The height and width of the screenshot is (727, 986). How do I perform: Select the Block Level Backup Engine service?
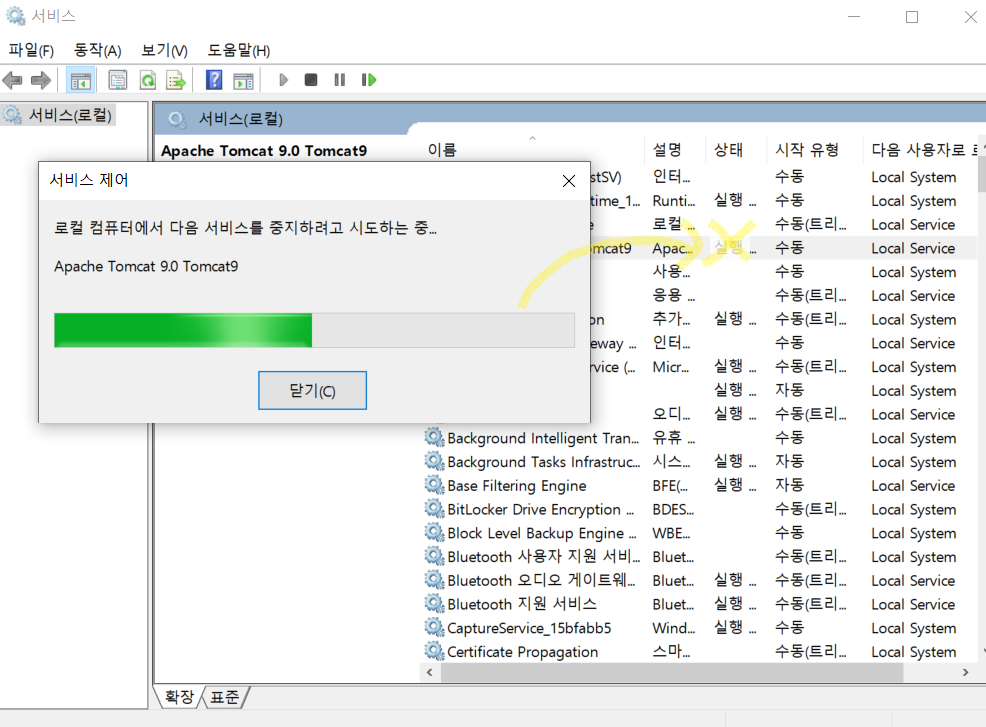click(x=698, y=533)
